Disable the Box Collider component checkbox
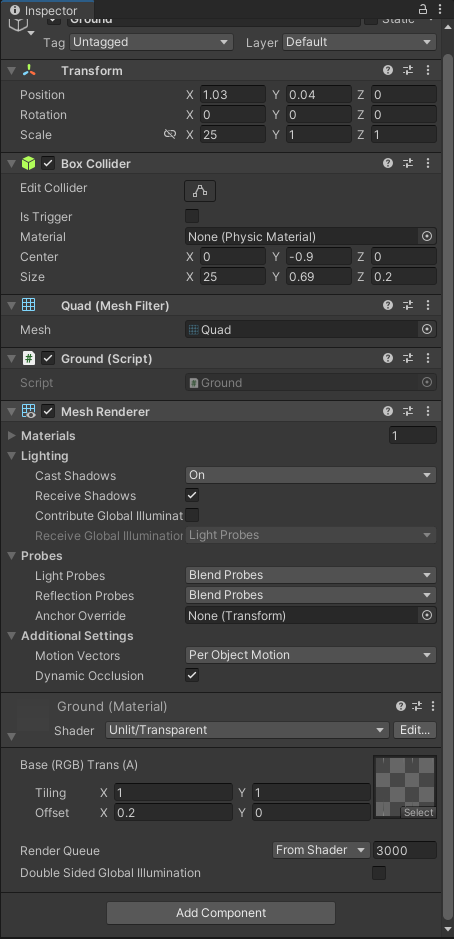The height and width of the screenshot is (939, 454). (47, 163)
